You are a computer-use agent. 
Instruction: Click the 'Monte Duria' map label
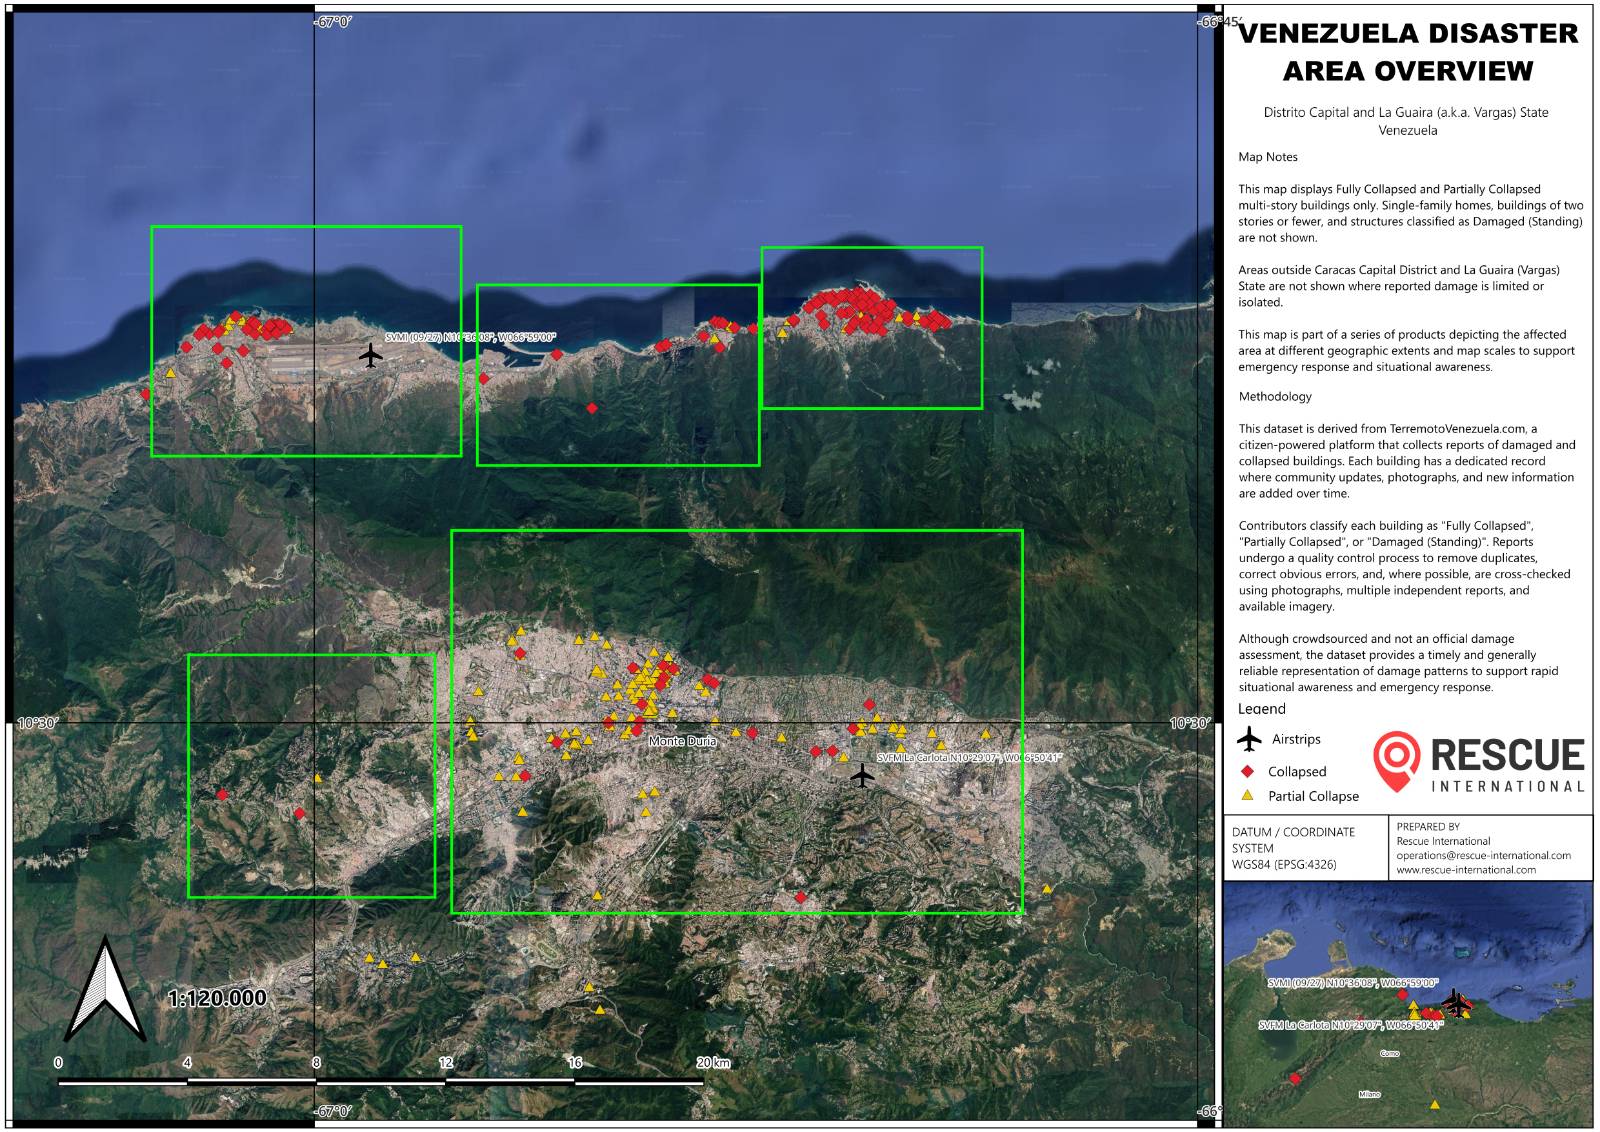point(683,741)
